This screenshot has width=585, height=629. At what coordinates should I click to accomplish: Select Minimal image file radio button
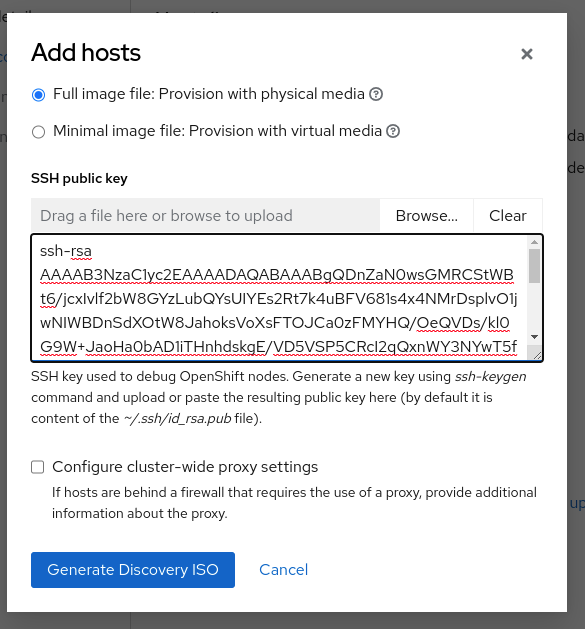39,132
